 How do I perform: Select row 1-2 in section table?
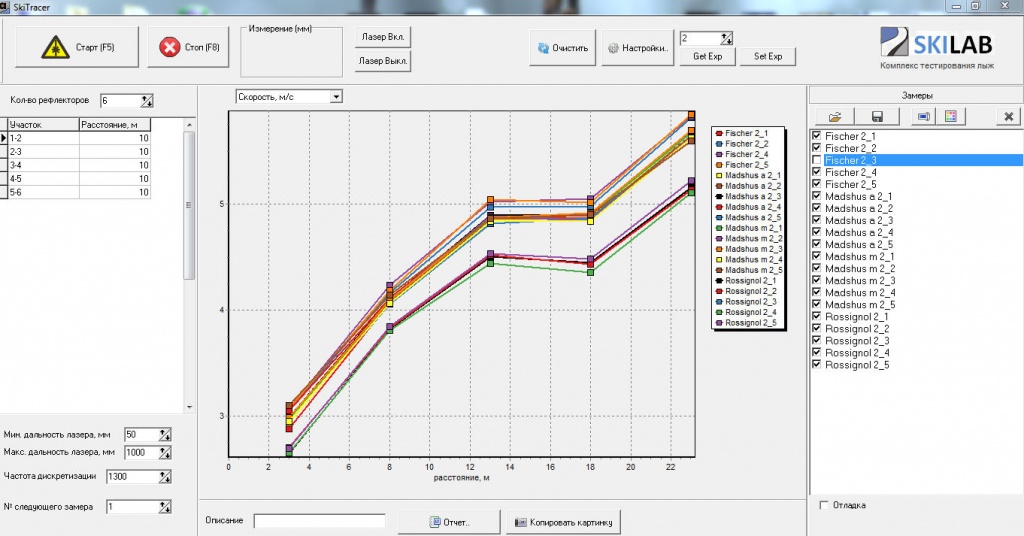[79, 138]
